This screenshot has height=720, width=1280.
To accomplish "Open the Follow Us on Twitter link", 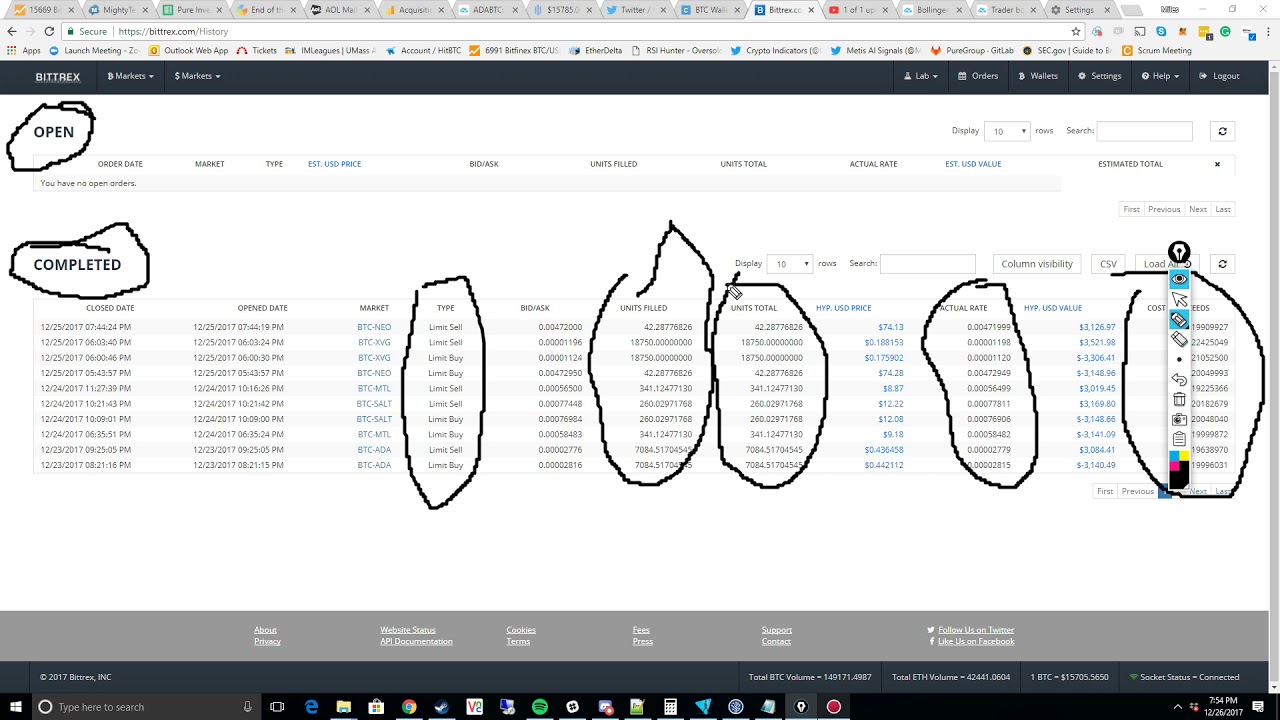I will click(x=975, y=630).
